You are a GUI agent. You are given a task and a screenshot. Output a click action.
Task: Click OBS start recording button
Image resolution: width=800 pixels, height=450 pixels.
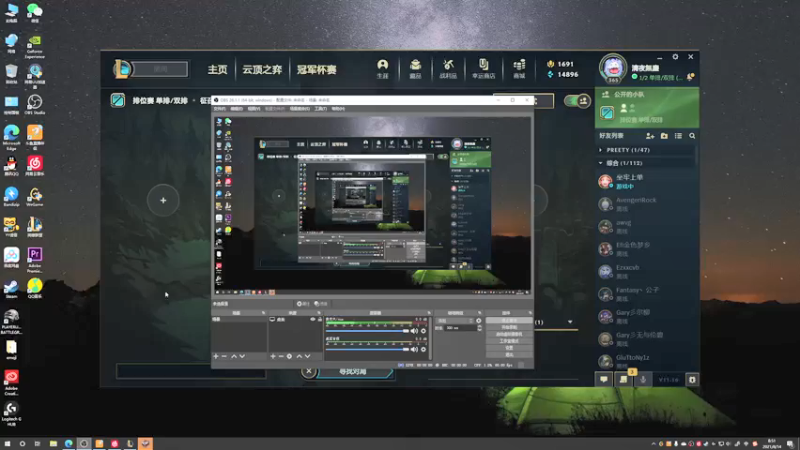509,327
